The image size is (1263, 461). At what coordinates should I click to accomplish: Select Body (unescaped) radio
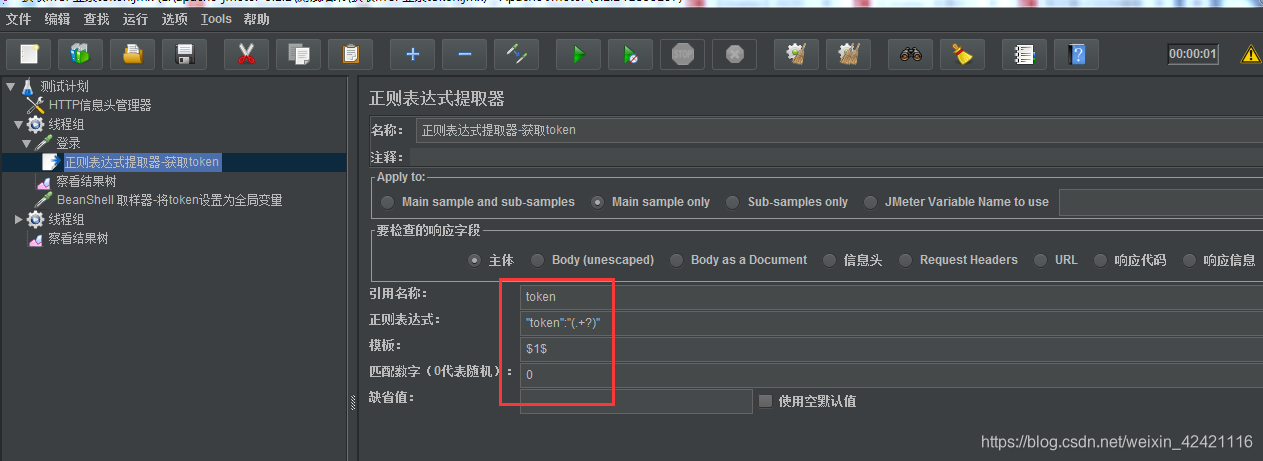(x=538, y=260)
